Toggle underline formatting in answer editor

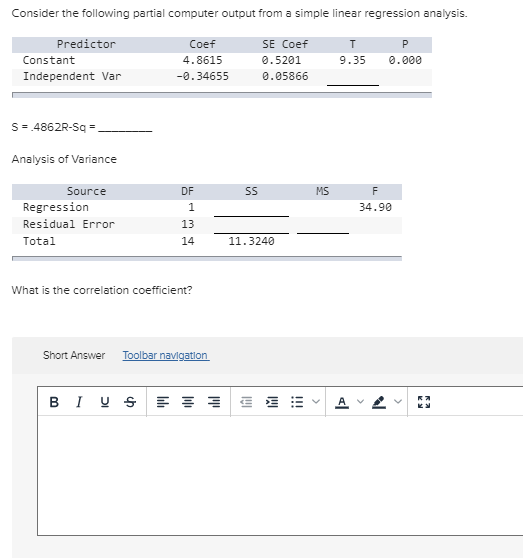(x=105, y=402)
